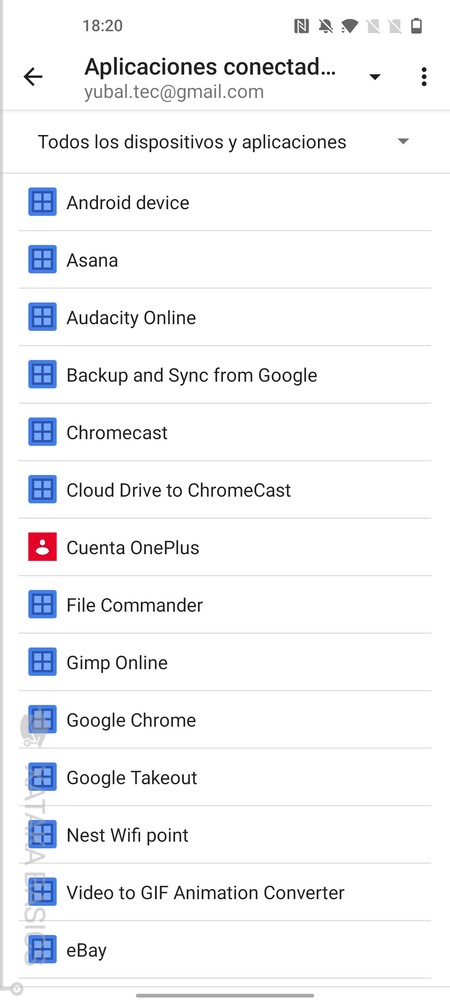Tap the Android device app icon
The height and width of the screenshot is (1005, 450).
(x=42, y=202)
